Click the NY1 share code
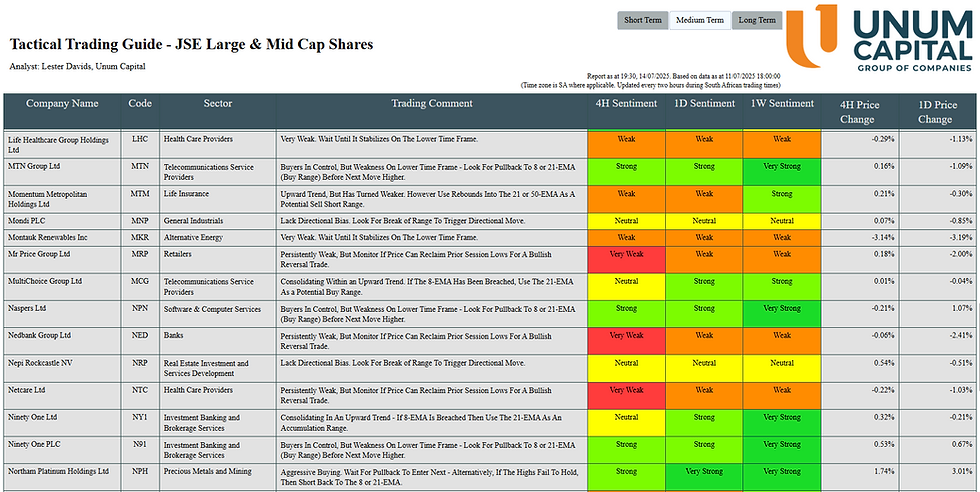Viewport: 980px width, 492px height. click(140, 418)
